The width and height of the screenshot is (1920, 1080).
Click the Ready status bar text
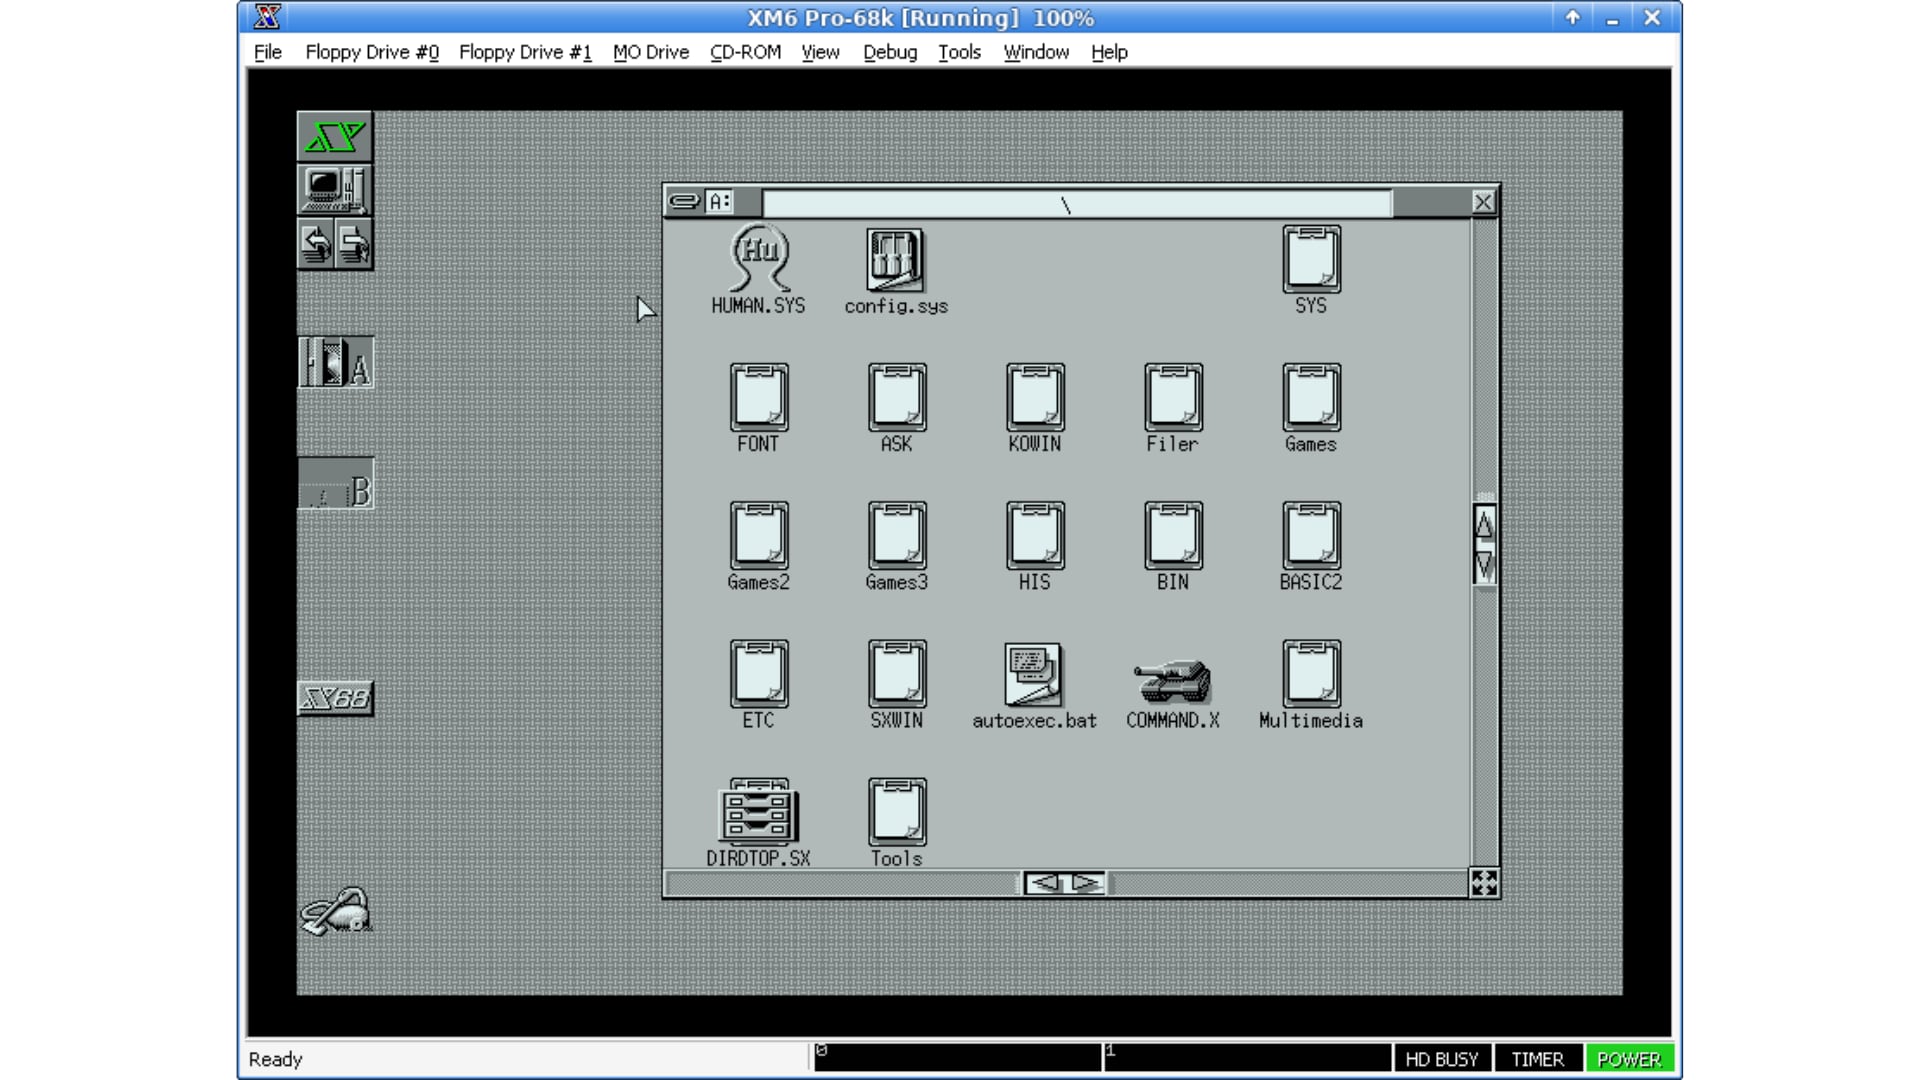pos(275,1059)
